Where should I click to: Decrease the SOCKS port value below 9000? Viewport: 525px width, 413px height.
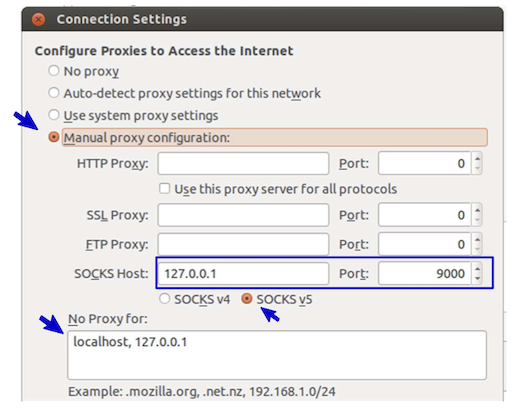[477, 279]
